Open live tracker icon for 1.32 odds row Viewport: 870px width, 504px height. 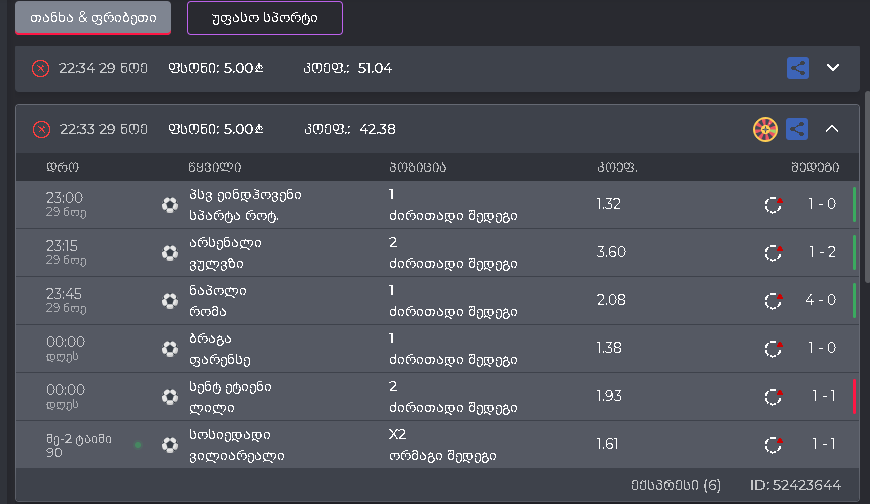click(x=772, y=205)
